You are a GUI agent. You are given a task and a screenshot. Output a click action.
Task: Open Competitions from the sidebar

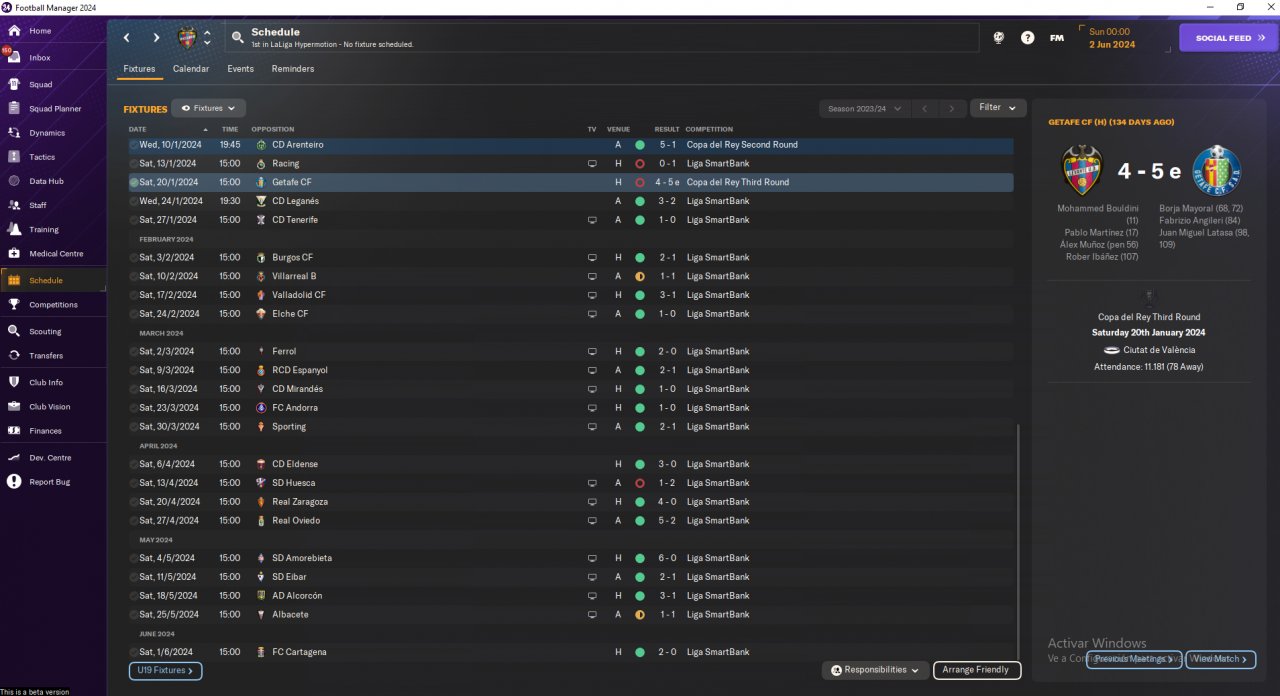[53, 305]
